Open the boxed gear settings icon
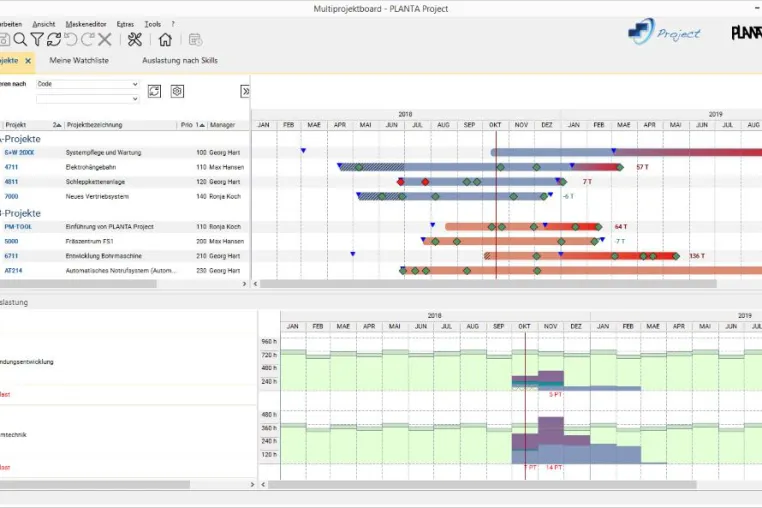 point(177,91)
